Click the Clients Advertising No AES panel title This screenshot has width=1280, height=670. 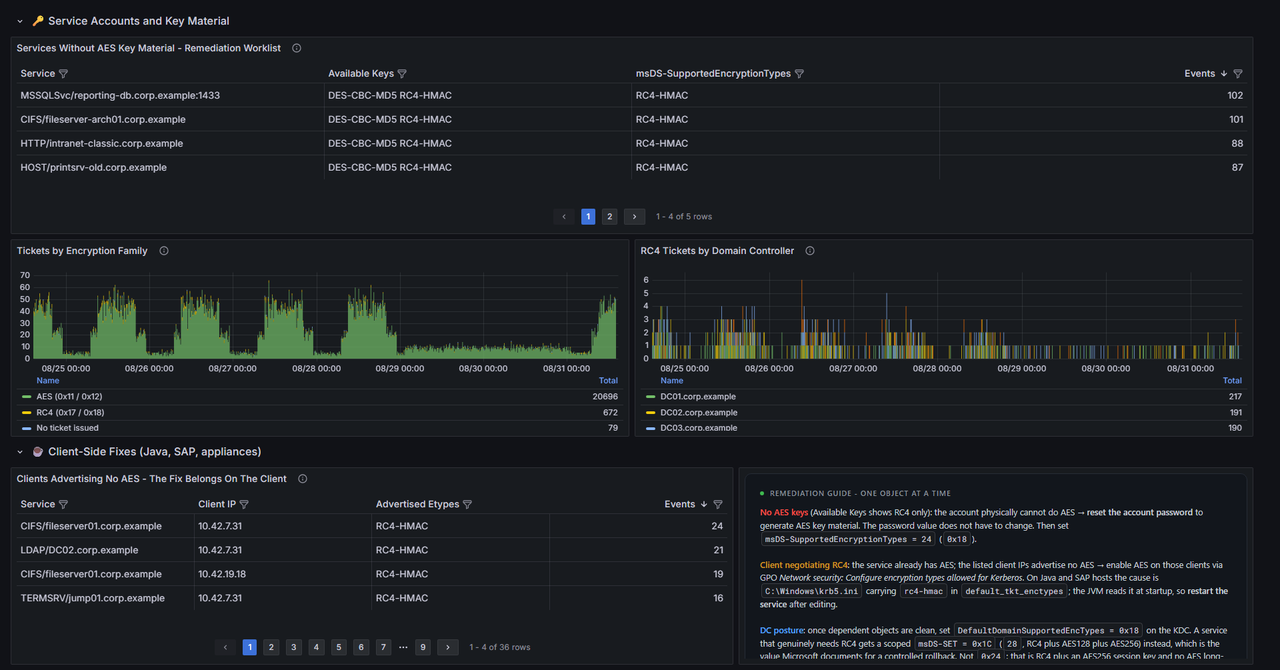(152, 479)
